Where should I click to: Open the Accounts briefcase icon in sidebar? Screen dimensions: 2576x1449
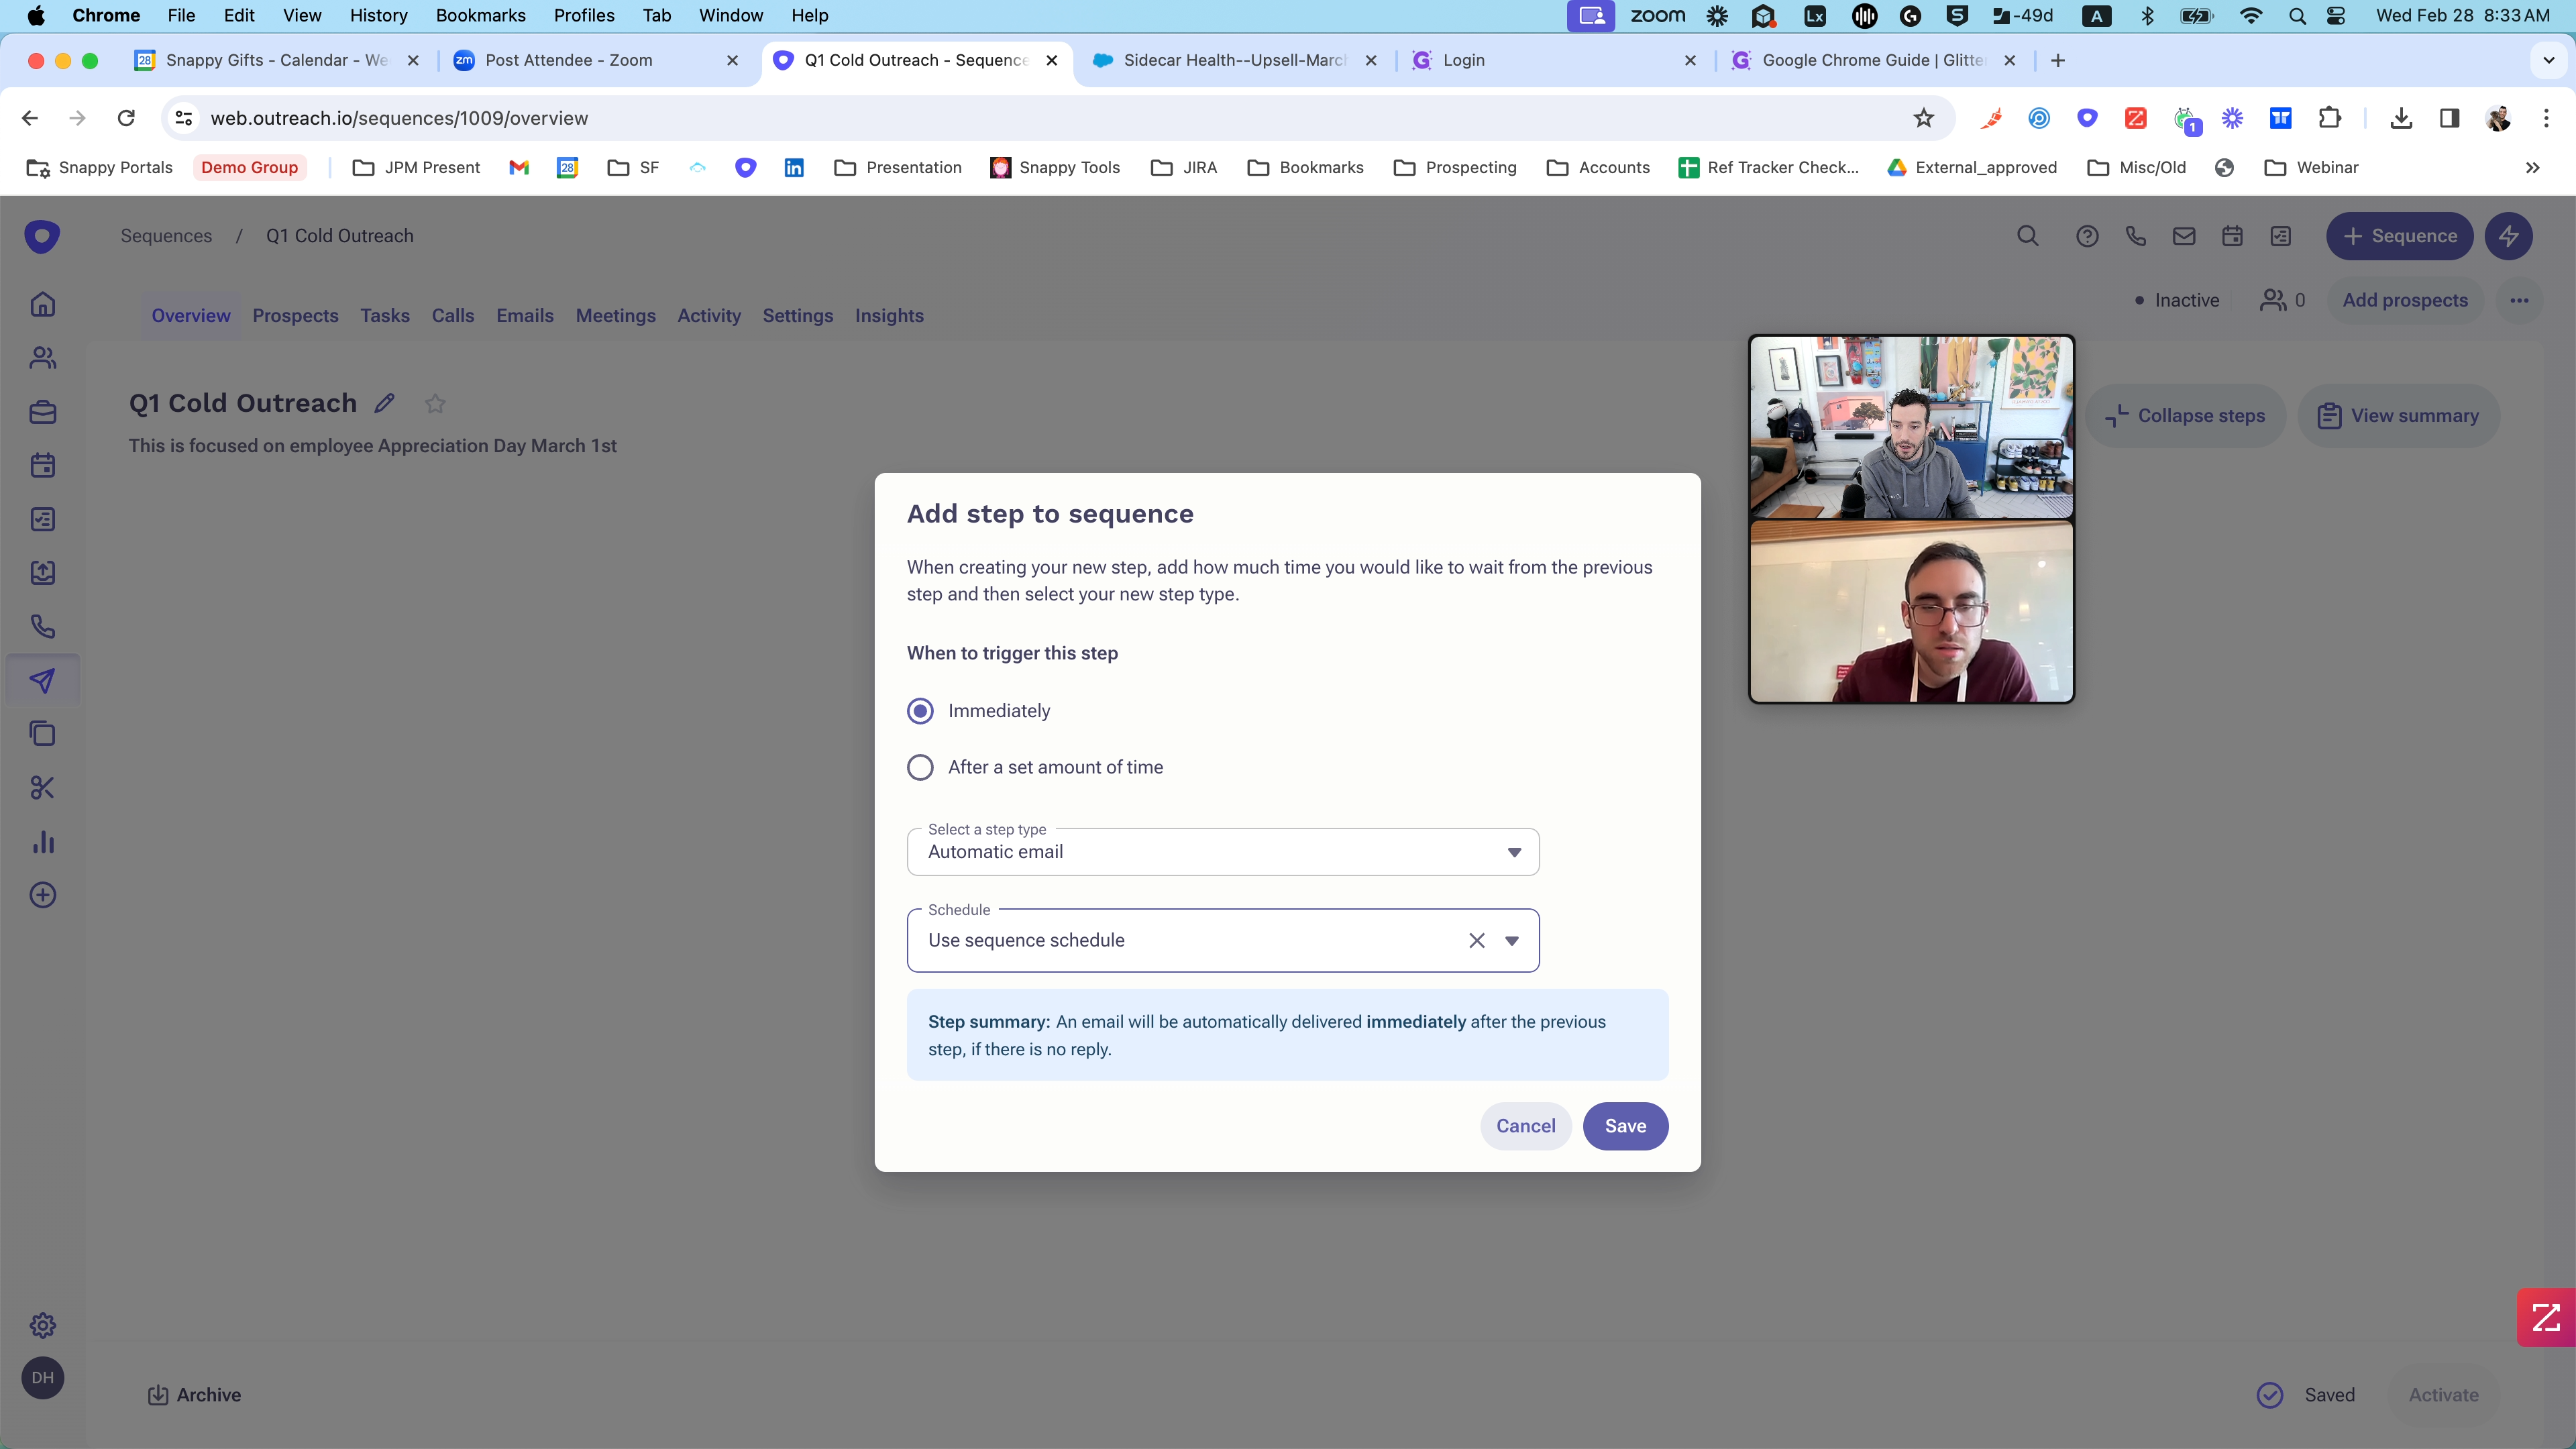(x=42, y=412)
